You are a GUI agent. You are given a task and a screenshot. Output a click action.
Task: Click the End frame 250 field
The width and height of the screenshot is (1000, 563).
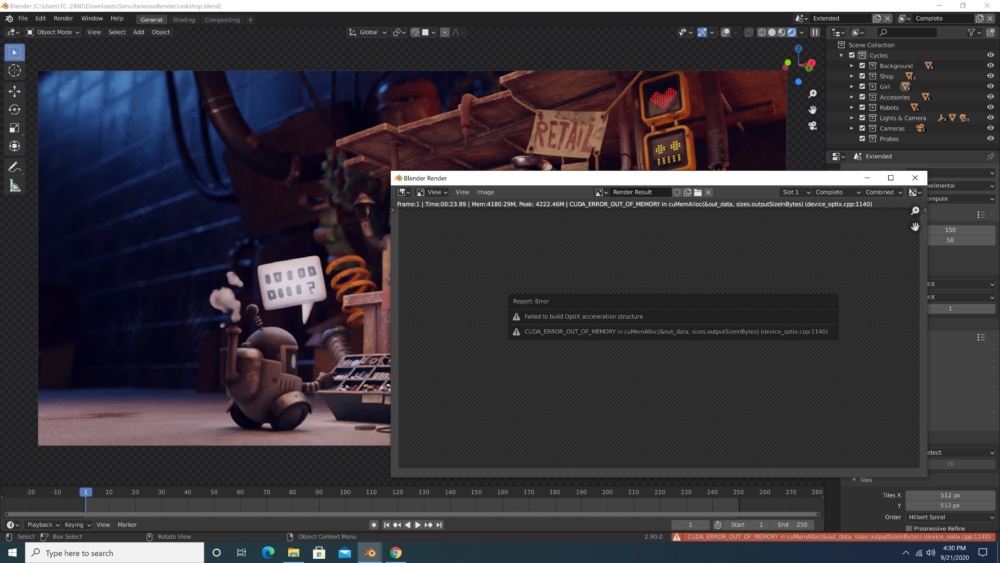(x=793, y=525)
